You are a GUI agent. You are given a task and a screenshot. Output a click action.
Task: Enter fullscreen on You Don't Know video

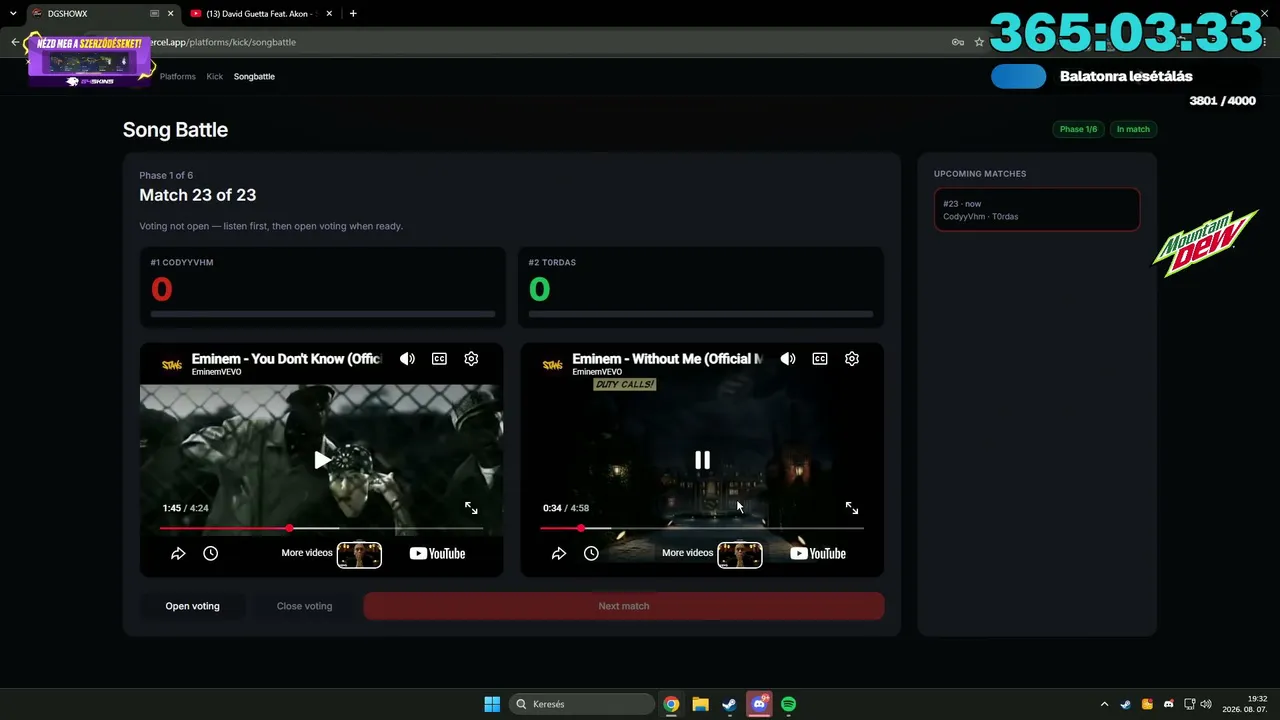(471, 508)
